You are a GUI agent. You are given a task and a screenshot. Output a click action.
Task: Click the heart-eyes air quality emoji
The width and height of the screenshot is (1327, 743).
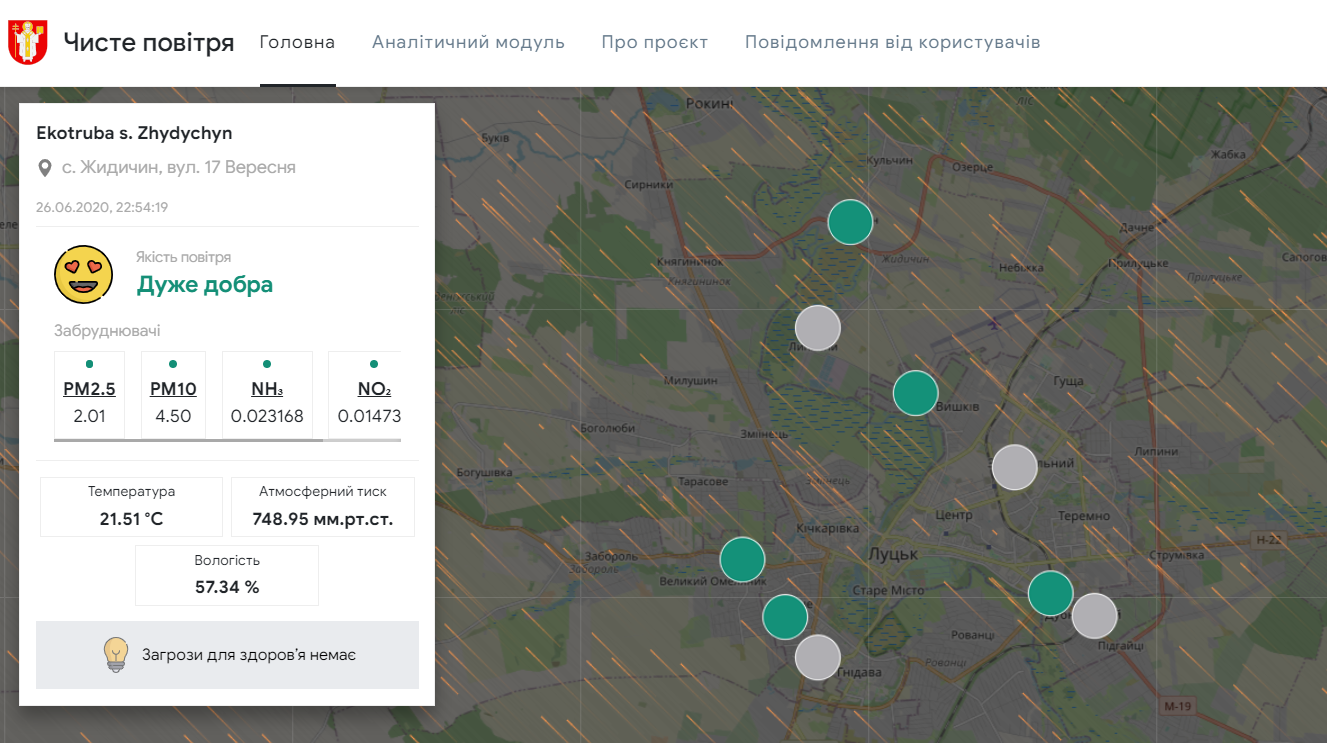coord(84,274)
